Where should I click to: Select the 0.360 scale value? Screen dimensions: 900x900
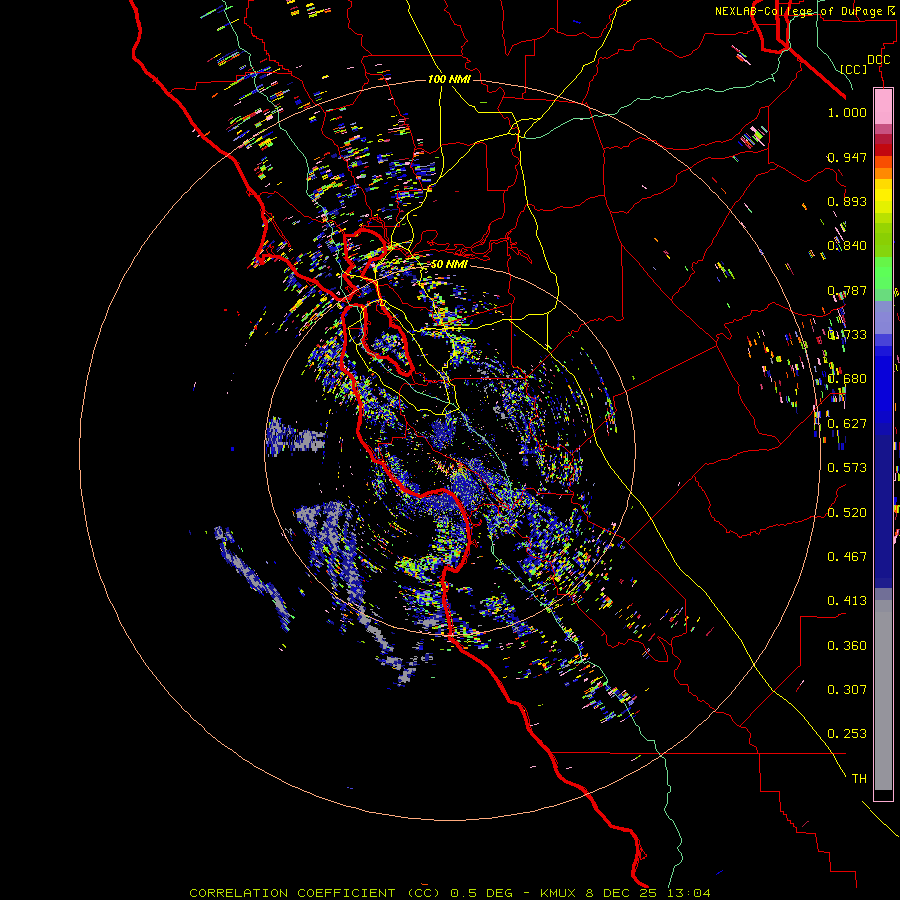pyautogui.click(x=847, y=646)
